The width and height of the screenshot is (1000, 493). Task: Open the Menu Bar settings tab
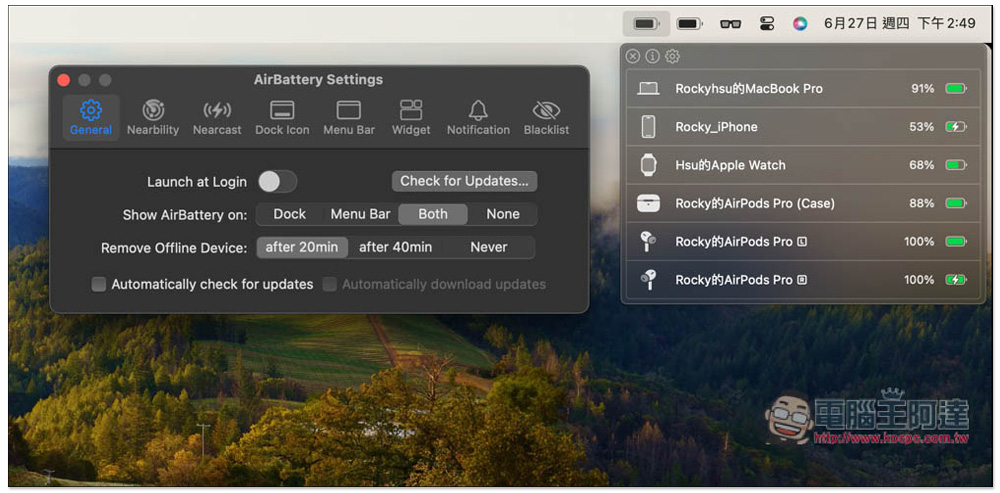point(349,117)
